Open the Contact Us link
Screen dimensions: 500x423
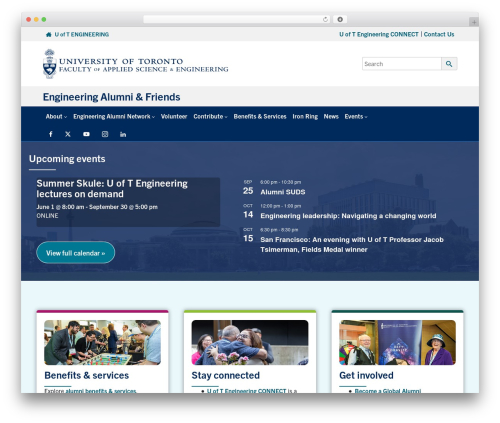pos(439,34)
